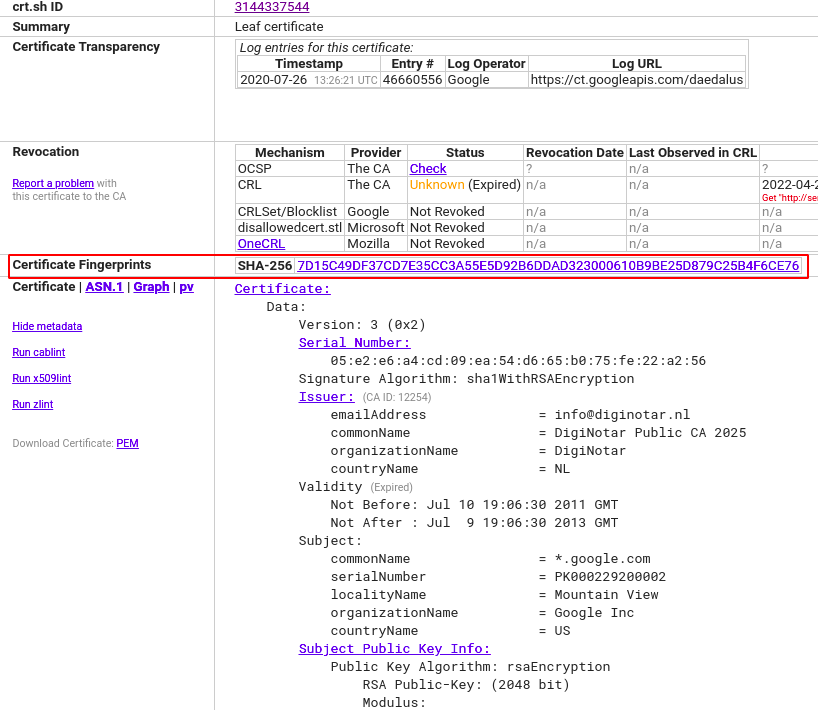The image size is (818, 710).
Task: Open crt.sh ID 3144337544 link
Action: pos(272,7)
